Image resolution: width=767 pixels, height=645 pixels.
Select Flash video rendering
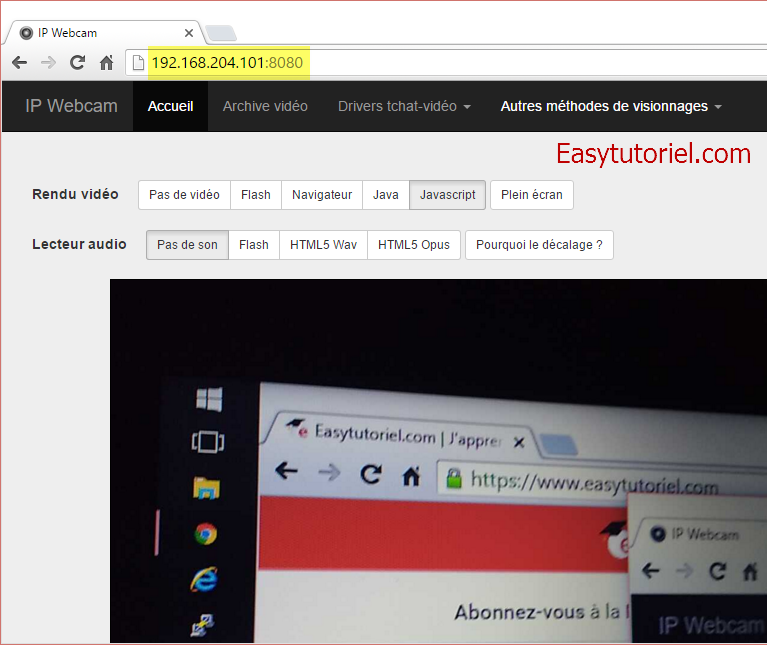pyautogui.click(x=256, y=195)
